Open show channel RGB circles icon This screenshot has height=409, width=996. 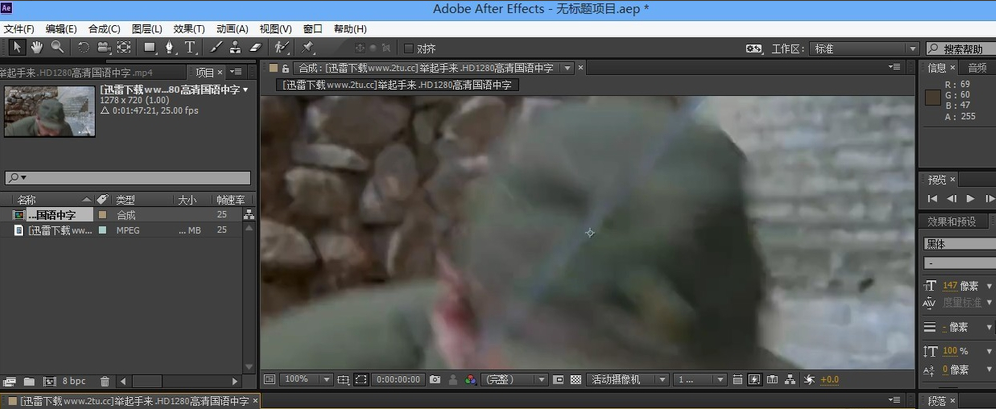point(471,380)
